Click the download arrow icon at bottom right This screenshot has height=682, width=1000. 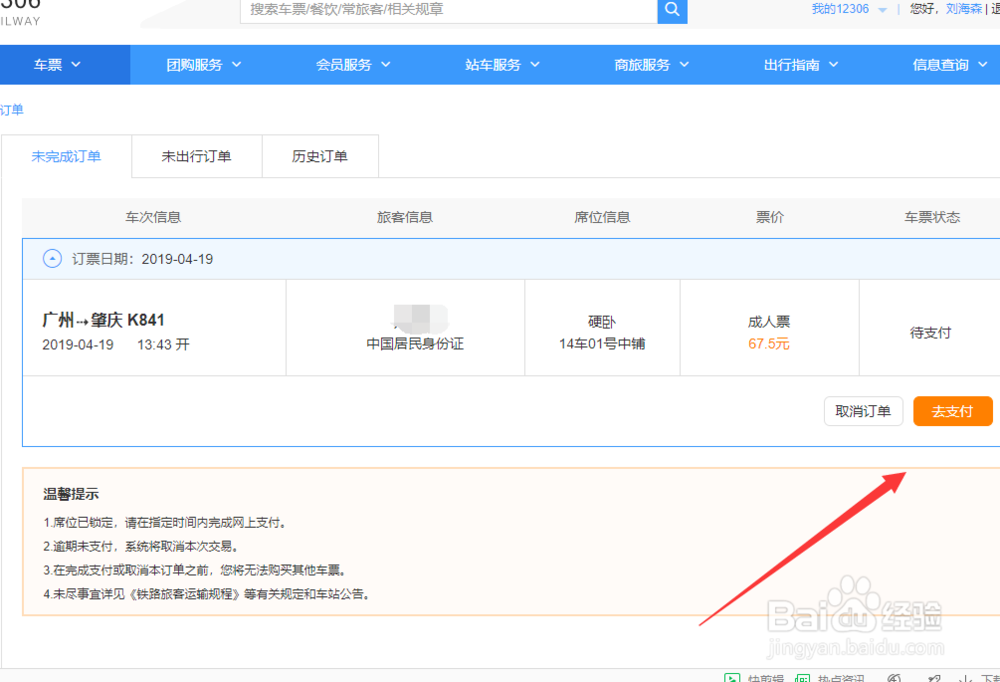[x=962, y=679]
